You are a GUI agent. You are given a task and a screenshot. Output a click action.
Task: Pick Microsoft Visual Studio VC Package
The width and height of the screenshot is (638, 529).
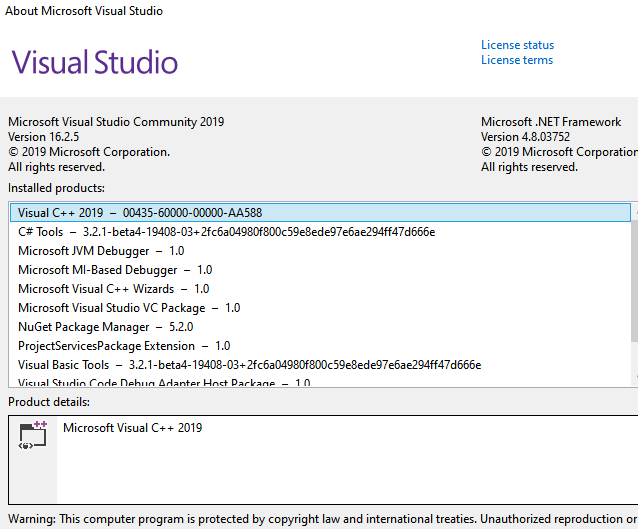click(x=129, y=308)
